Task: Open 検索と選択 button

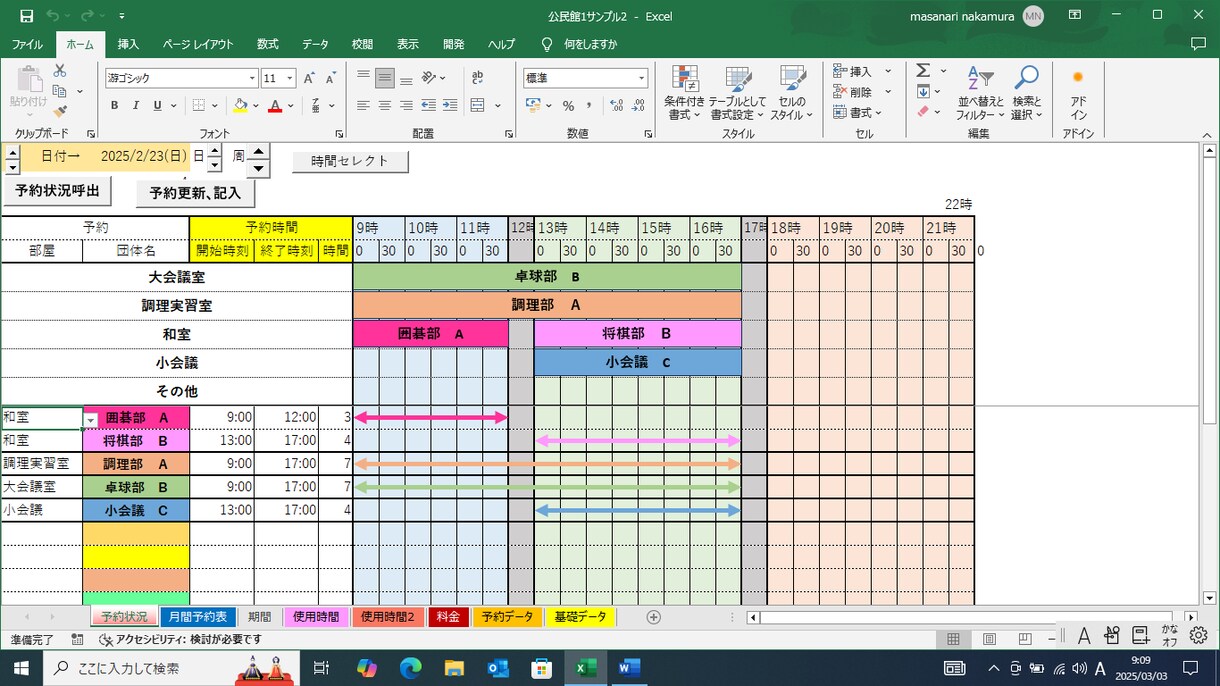Action: click(x=1026, y=94)
